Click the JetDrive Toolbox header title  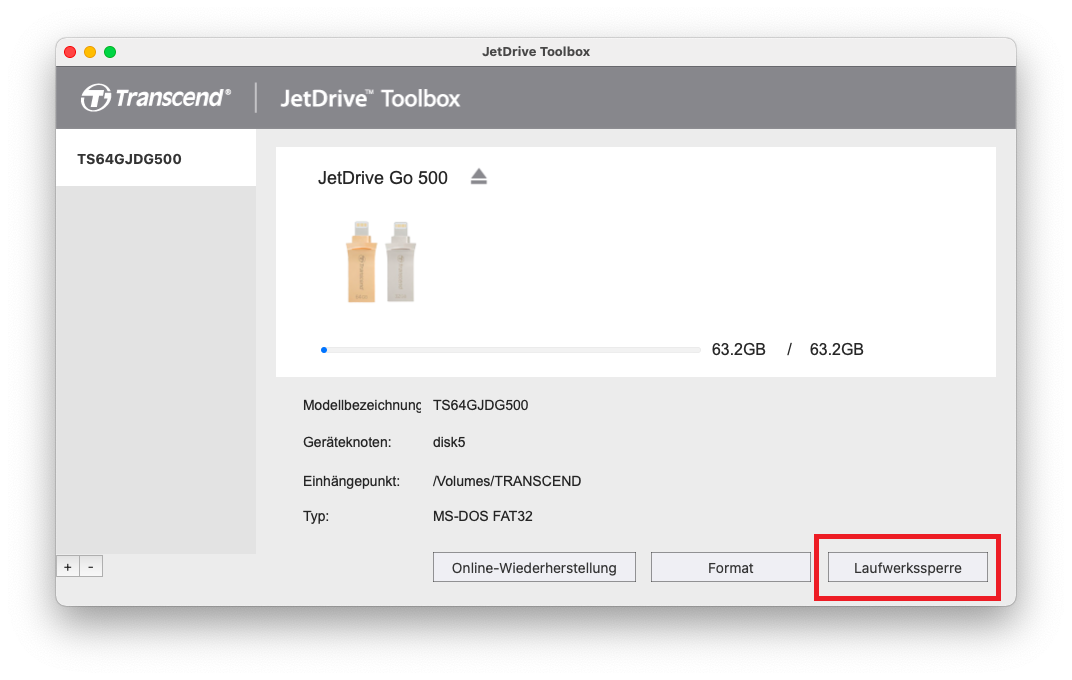click(371, 98)
